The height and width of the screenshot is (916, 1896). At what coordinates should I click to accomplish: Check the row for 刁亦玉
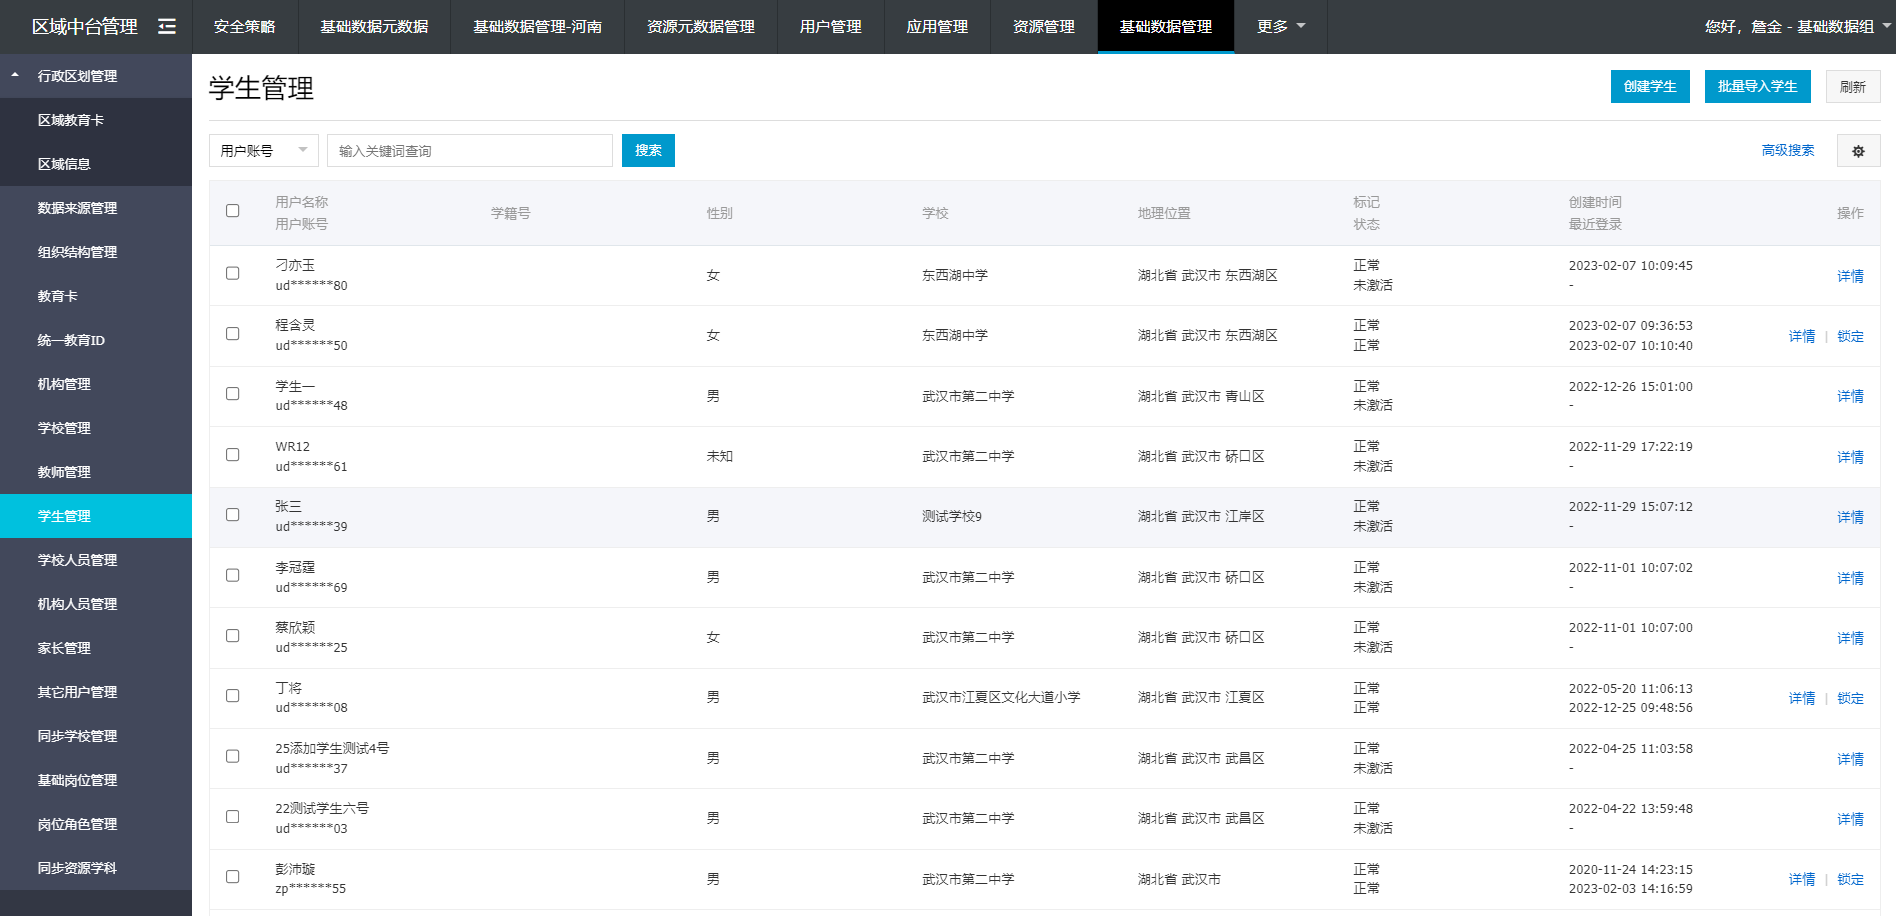[233, 273]
